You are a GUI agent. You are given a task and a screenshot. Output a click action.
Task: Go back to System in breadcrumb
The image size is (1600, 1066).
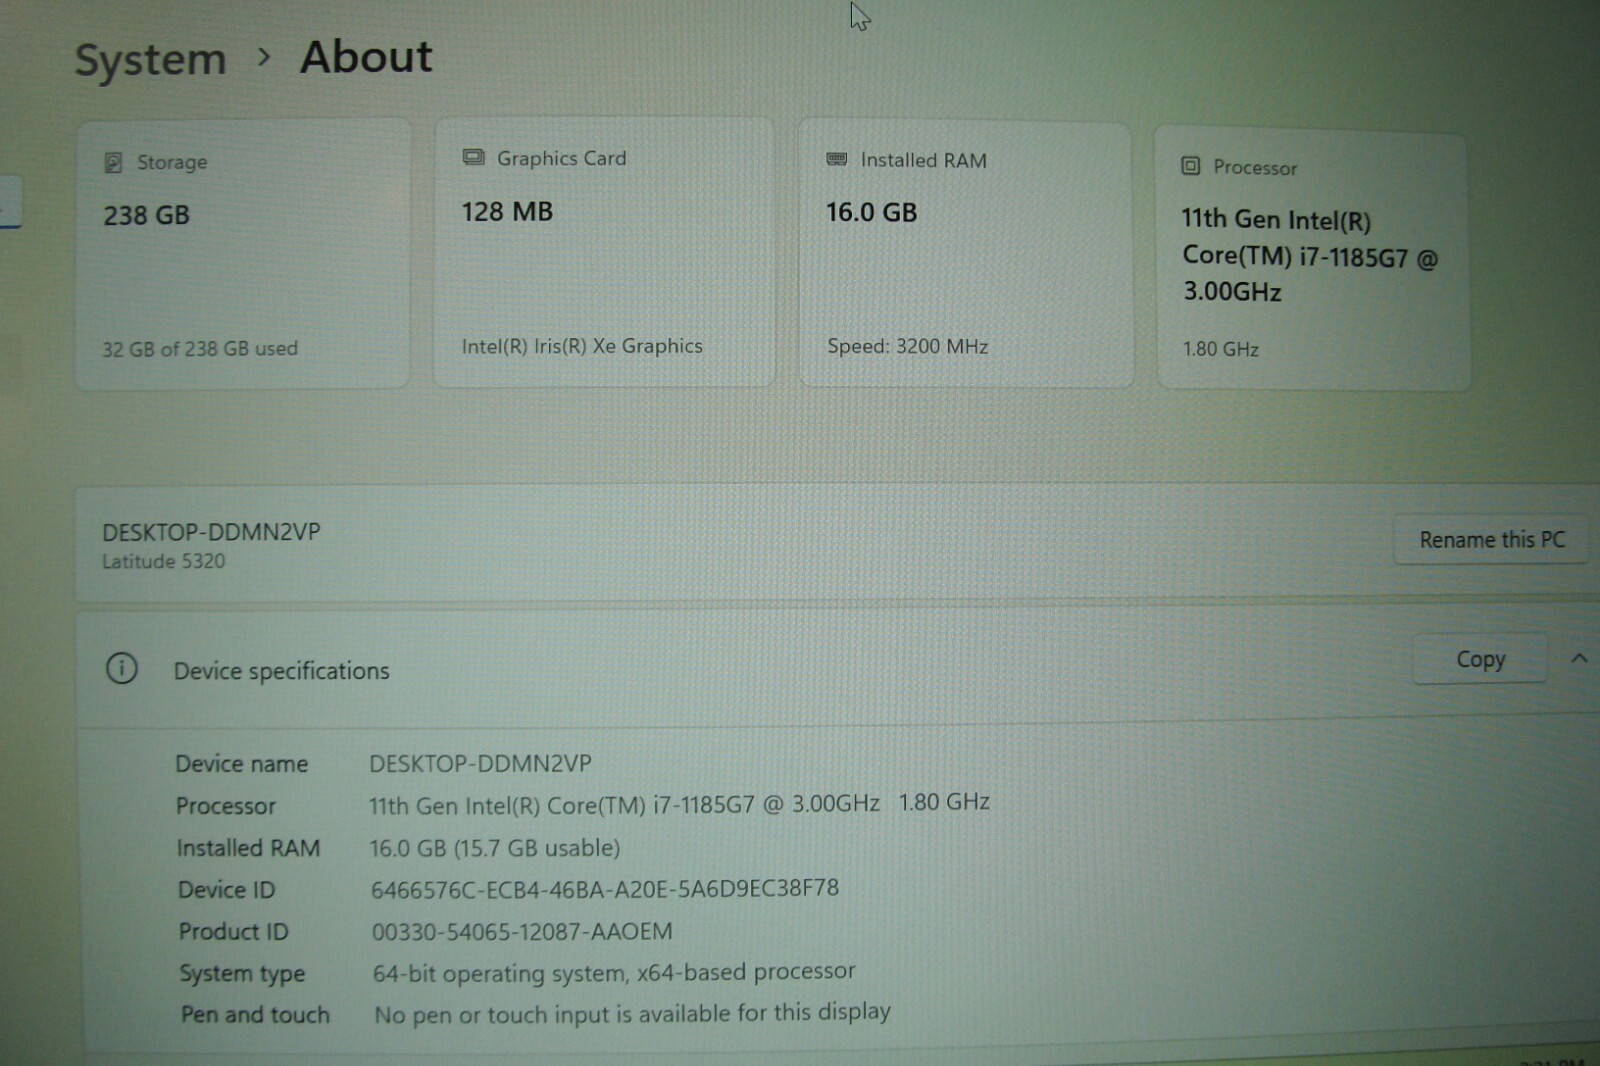click(151, 60)
